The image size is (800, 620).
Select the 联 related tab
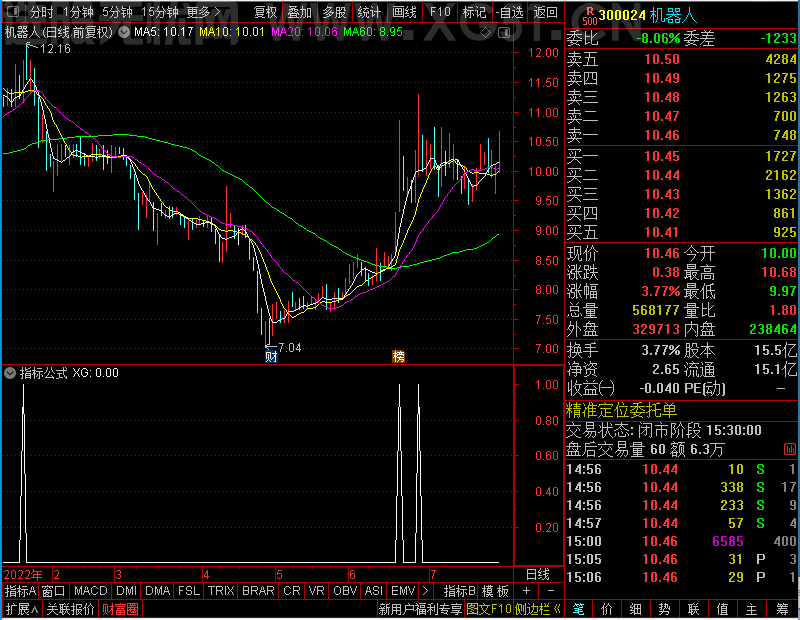click(694, 609)
